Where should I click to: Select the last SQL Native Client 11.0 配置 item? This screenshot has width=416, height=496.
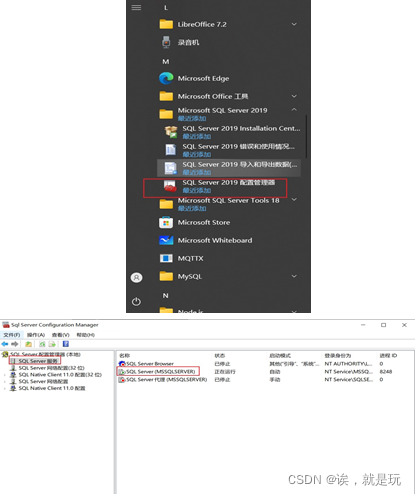click(x=52, y=388)
